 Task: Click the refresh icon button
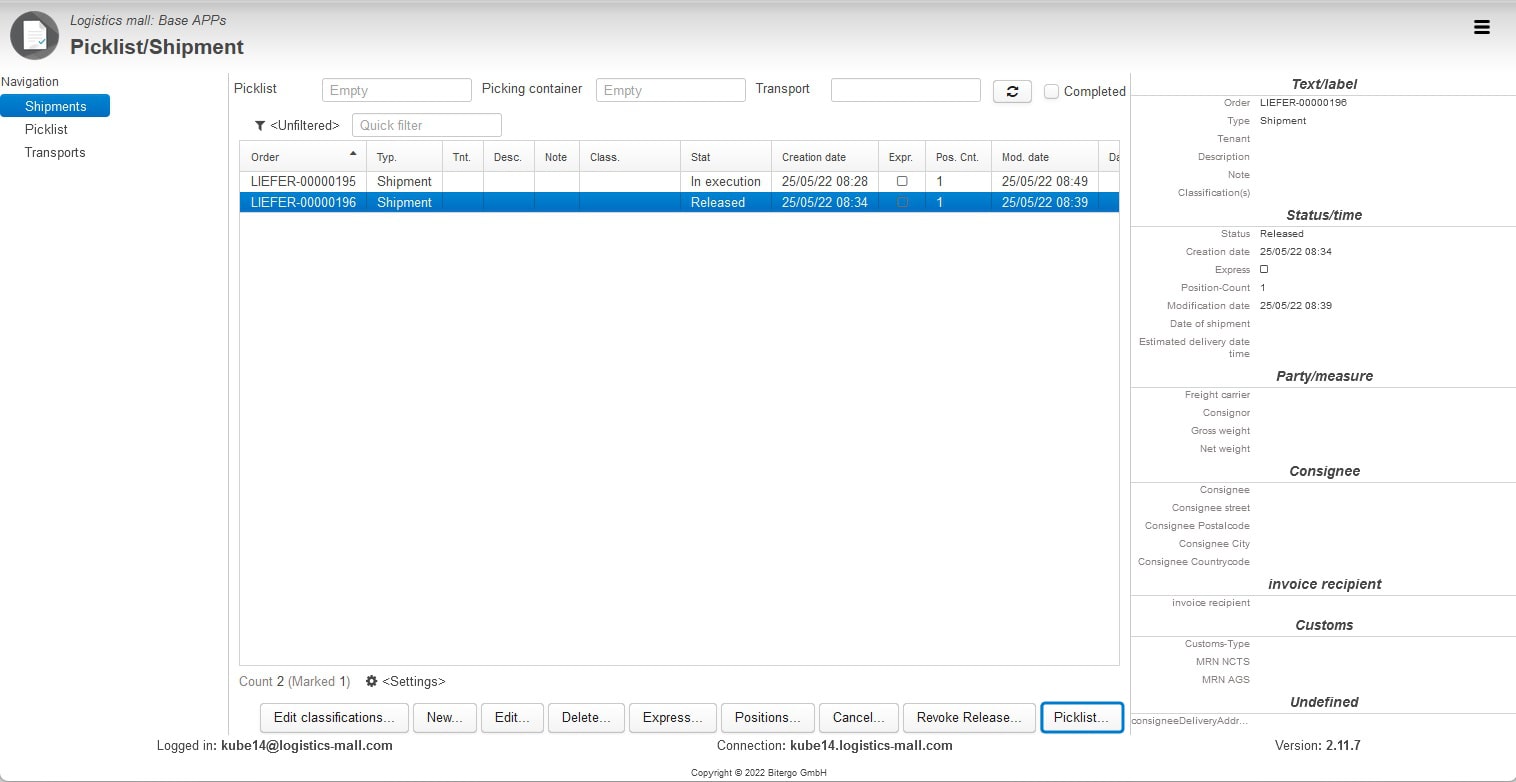(1012, 91)
